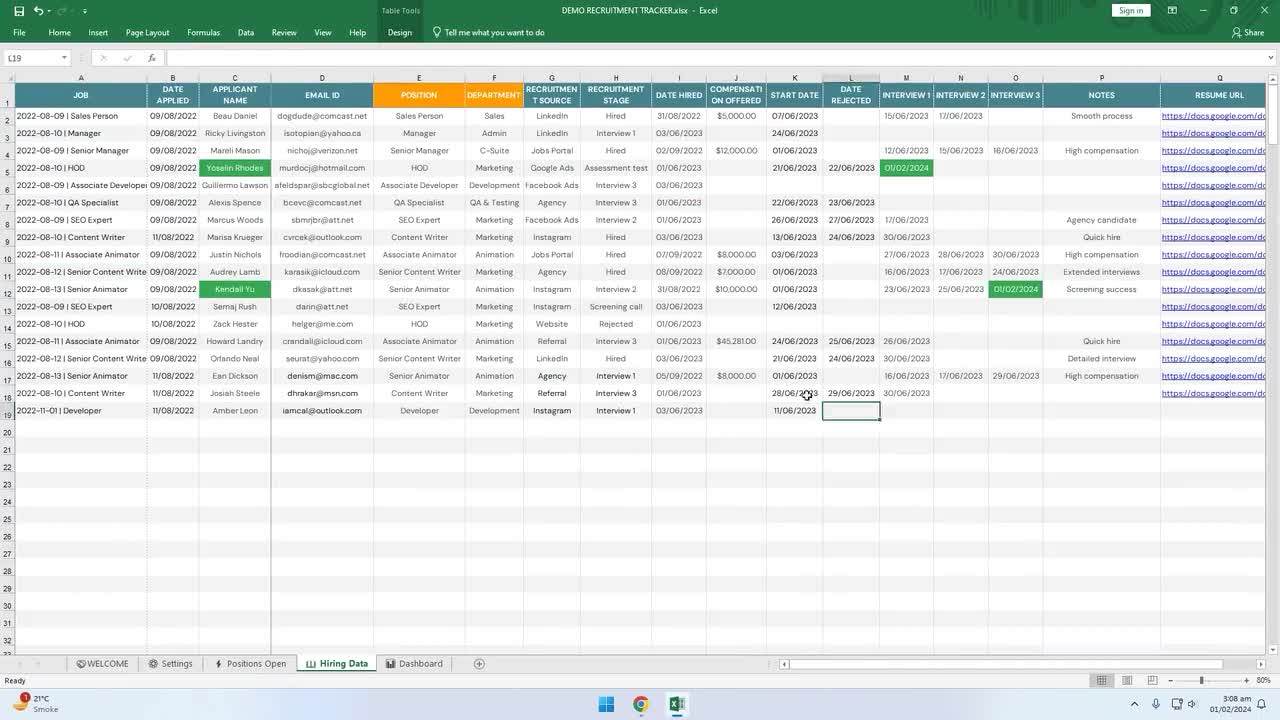Switch to the Home ribbon tab

click(x=60, y=33)
